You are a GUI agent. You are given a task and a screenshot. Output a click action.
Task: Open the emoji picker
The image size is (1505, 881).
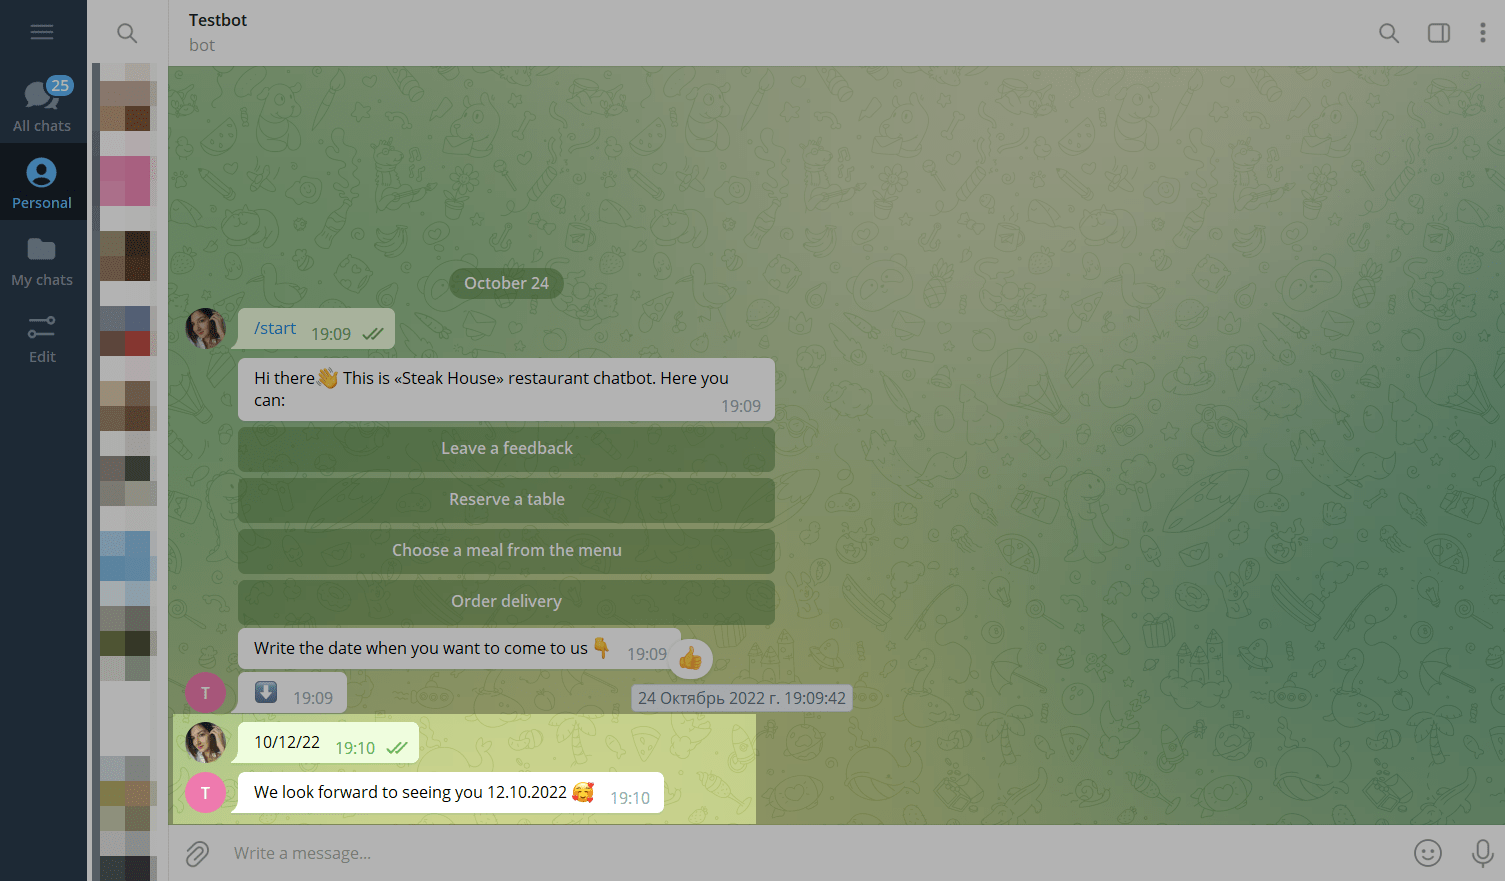point(1427,853)
